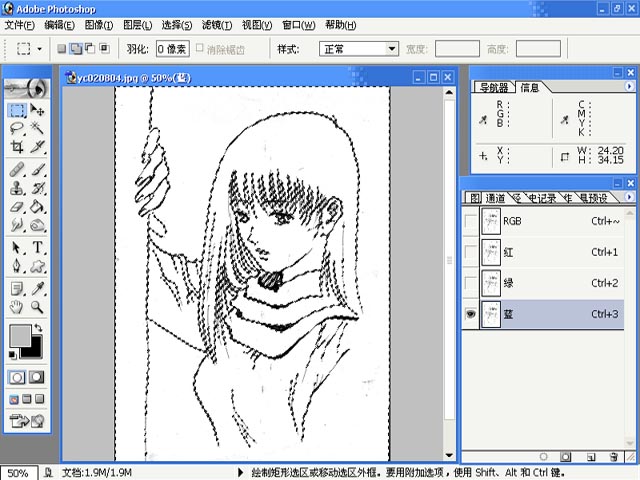Screen dimensions: 640x480
Task: Click load channel as selection icon
Action: point(543,457)
